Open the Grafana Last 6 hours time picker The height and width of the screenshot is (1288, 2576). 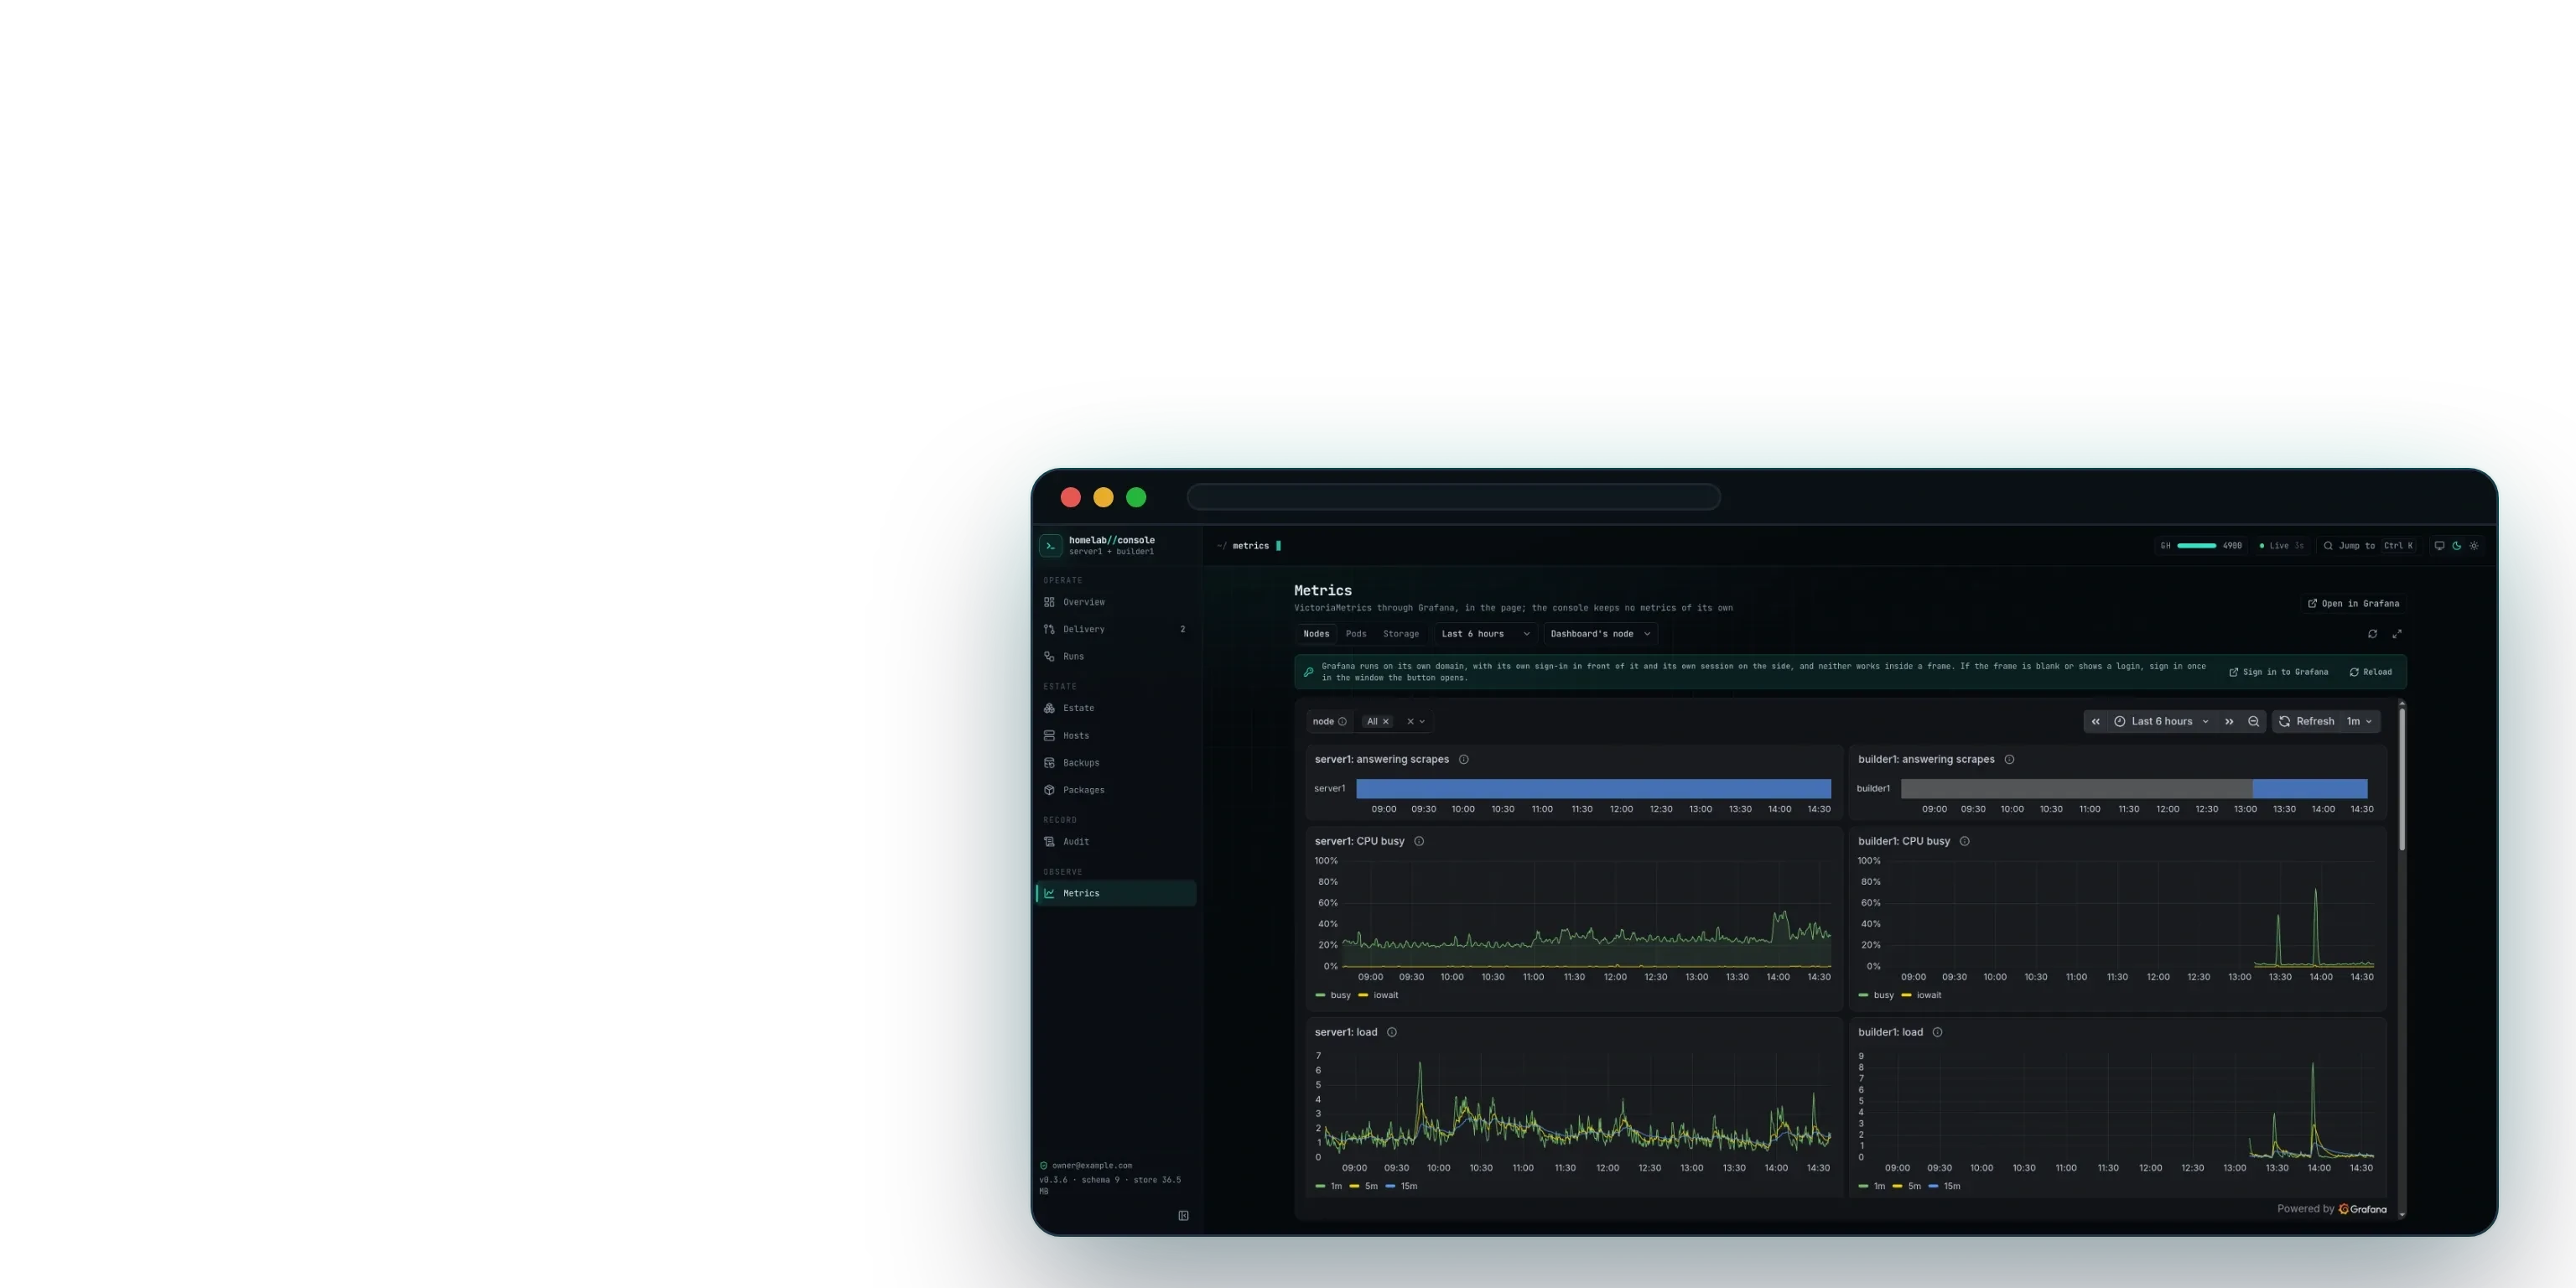2163,722
